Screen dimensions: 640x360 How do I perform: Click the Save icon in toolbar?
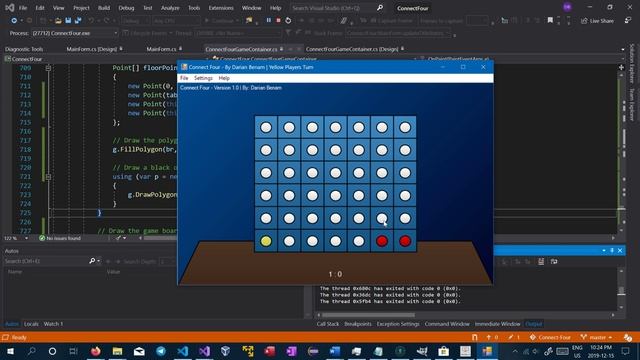[68, 20]
